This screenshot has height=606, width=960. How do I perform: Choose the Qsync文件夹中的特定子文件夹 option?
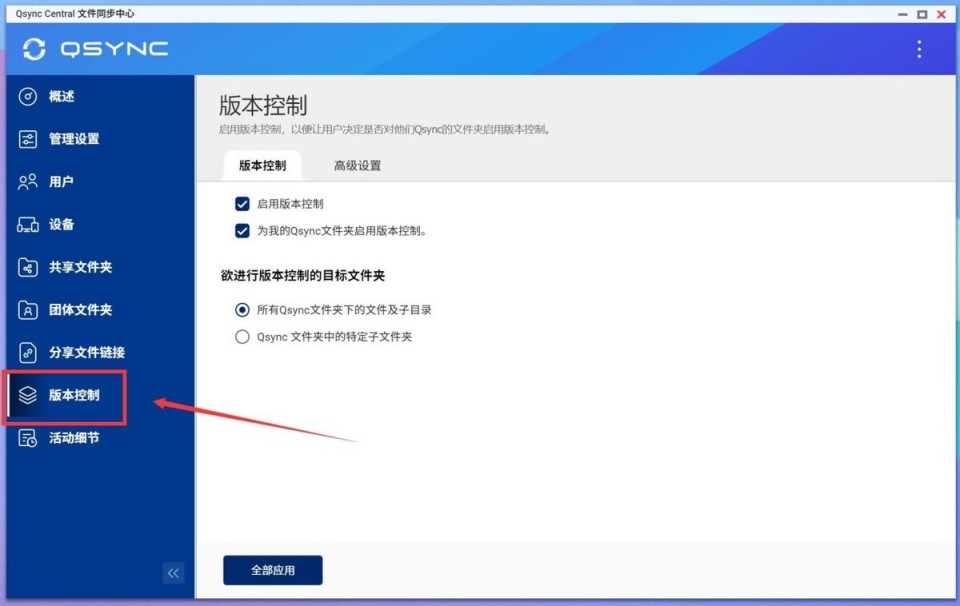pos(241,336)
